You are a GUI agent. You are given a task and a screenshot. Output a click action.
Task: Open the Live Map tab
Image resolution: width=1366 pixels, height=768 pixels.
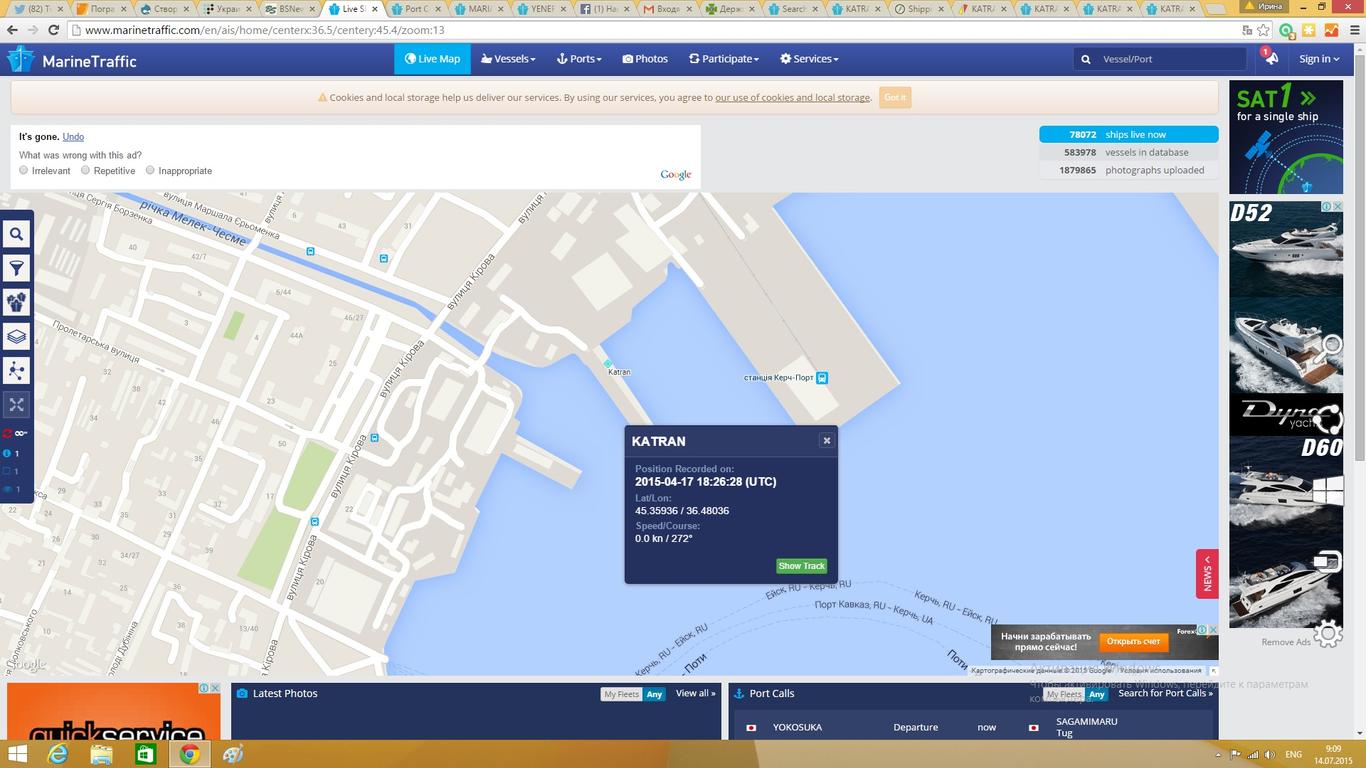pos(432,59)
